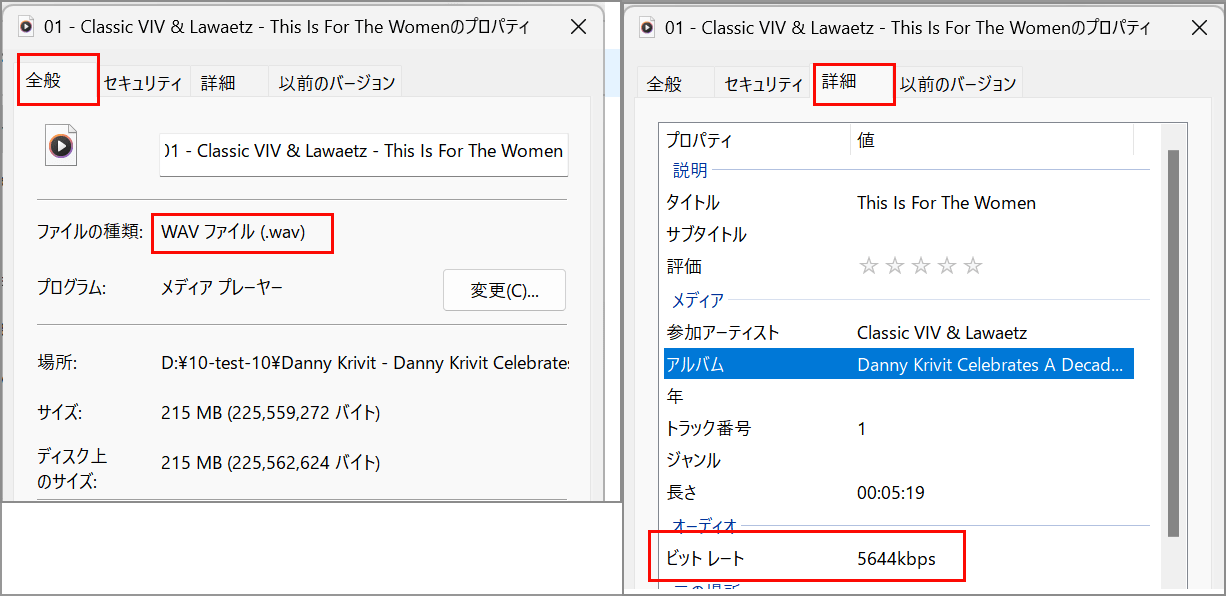The height and width of the screenshot is (596, 1226).
Task: Click the file name text field
Action: pos(364,152)
